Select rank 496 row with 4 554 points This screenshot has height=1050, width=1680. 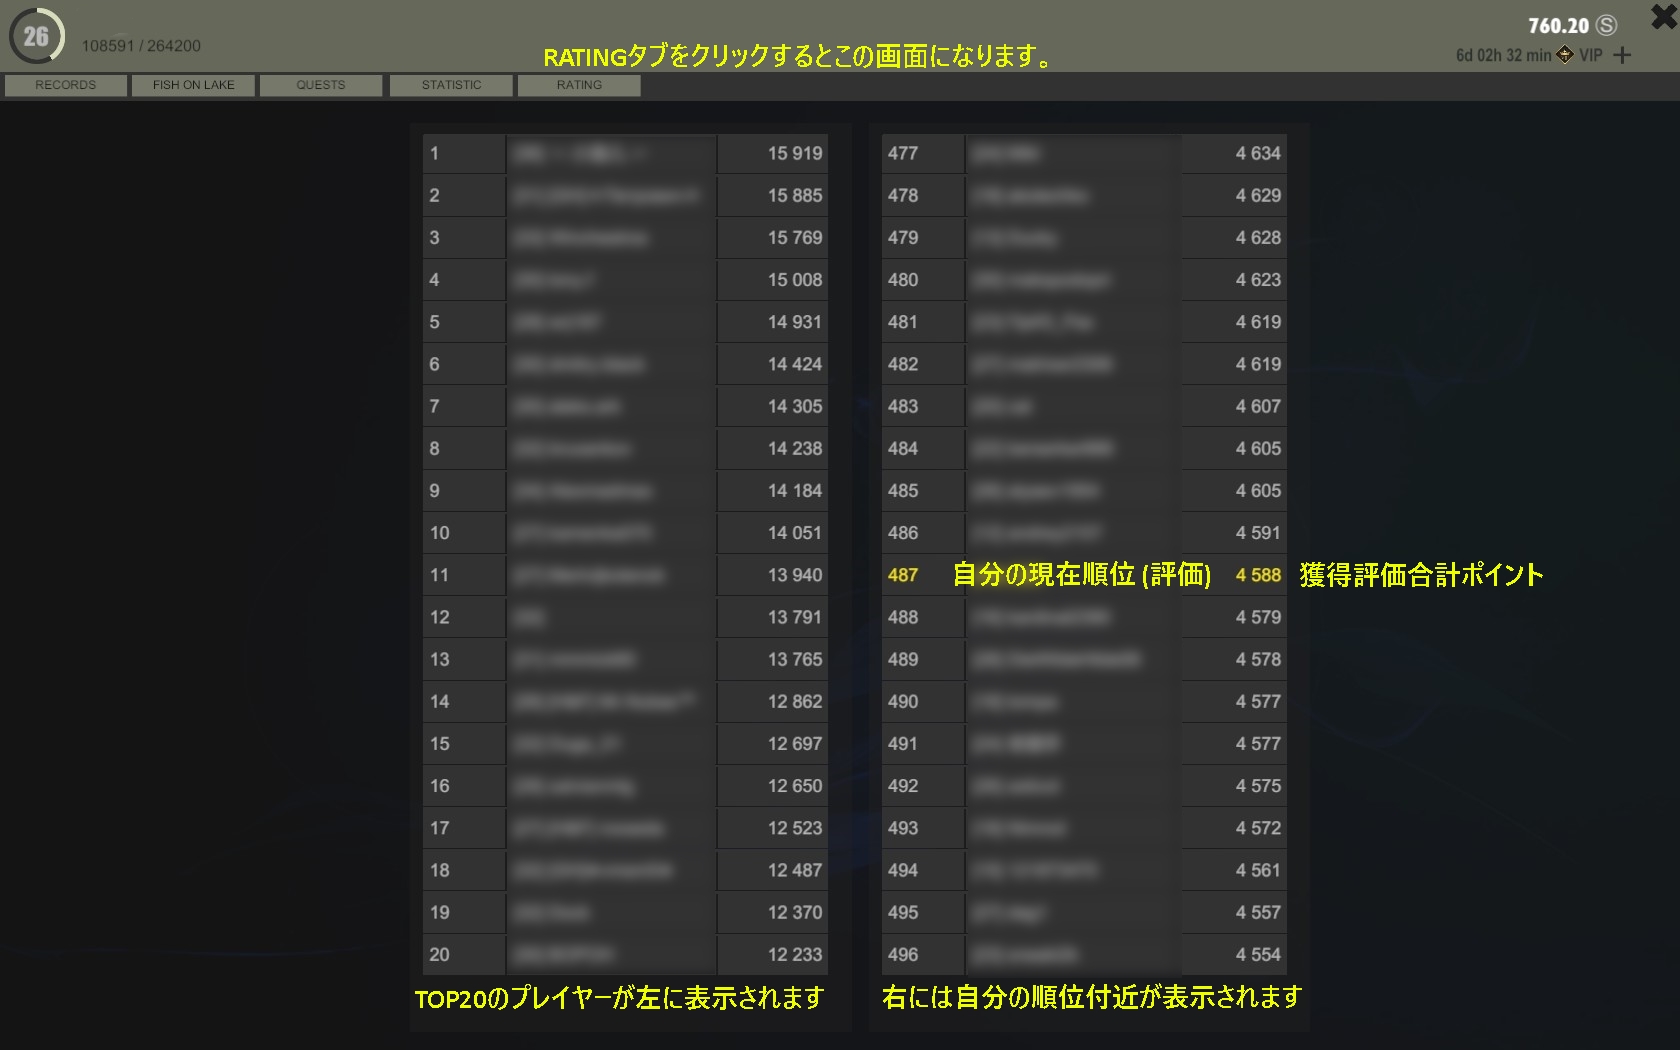click(x=1083, y=955)
